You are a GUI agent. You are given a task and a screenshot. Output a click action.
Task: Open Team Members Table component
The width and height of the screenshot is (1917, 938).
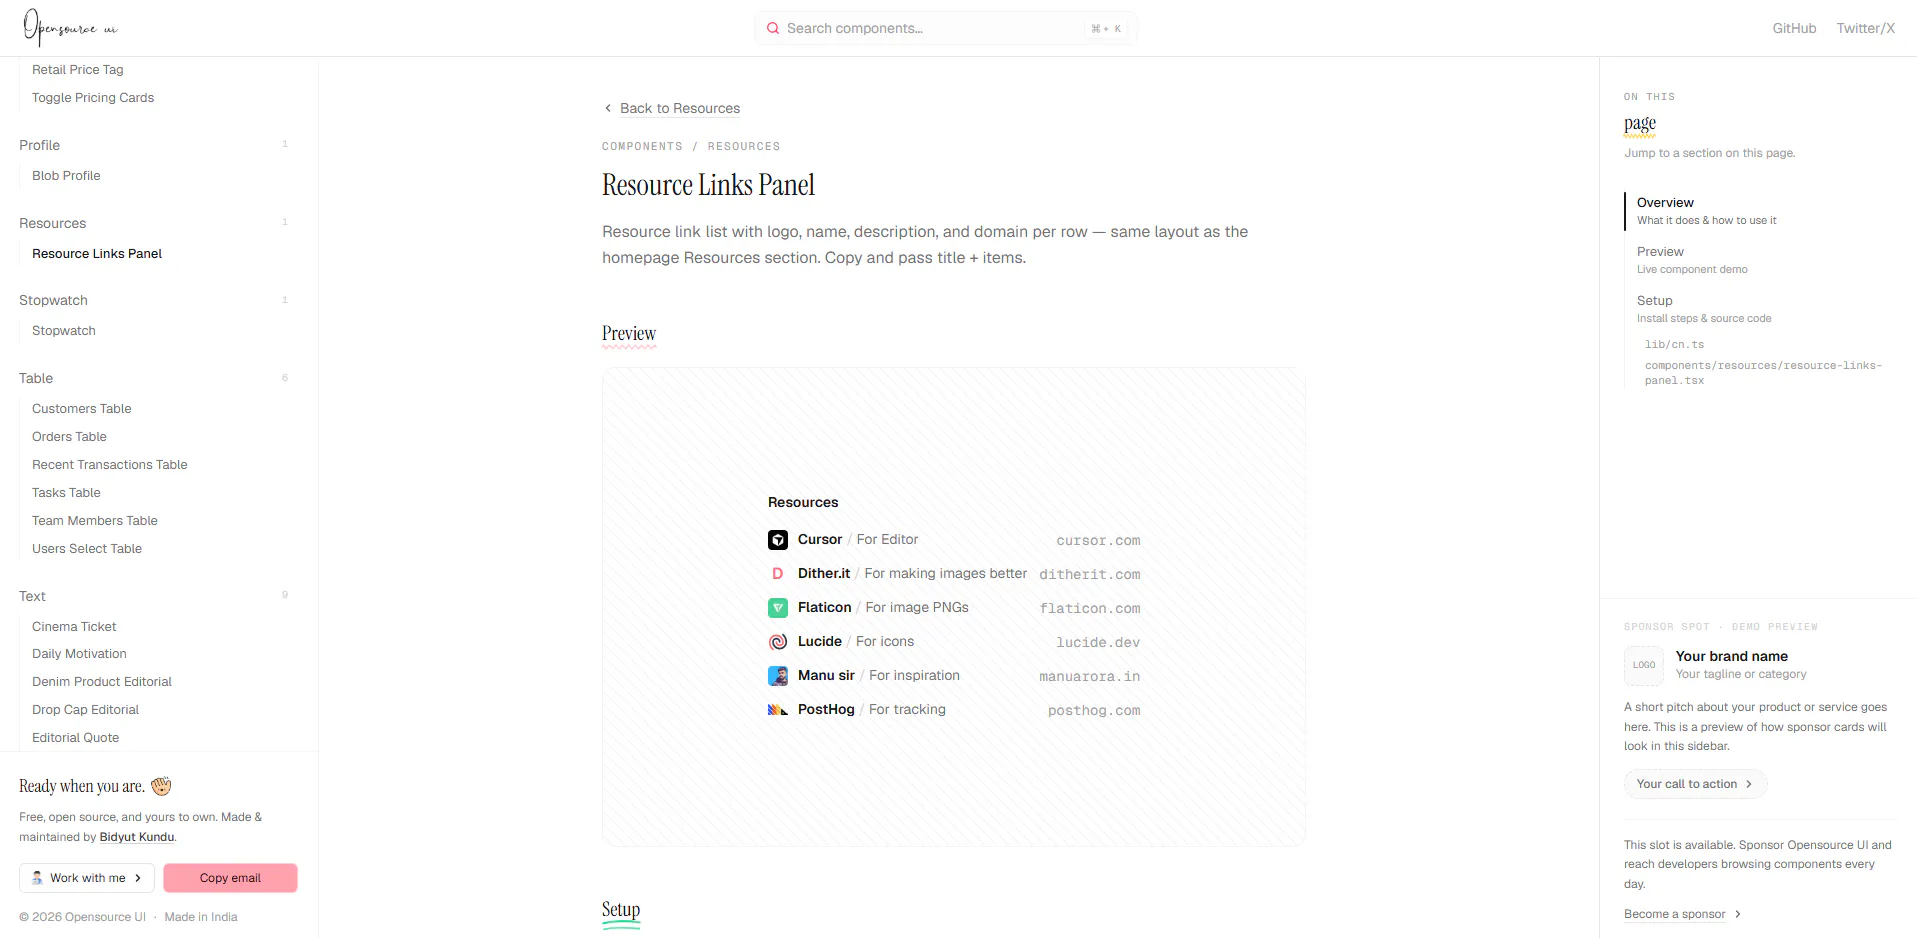click(x=95, y=520)
